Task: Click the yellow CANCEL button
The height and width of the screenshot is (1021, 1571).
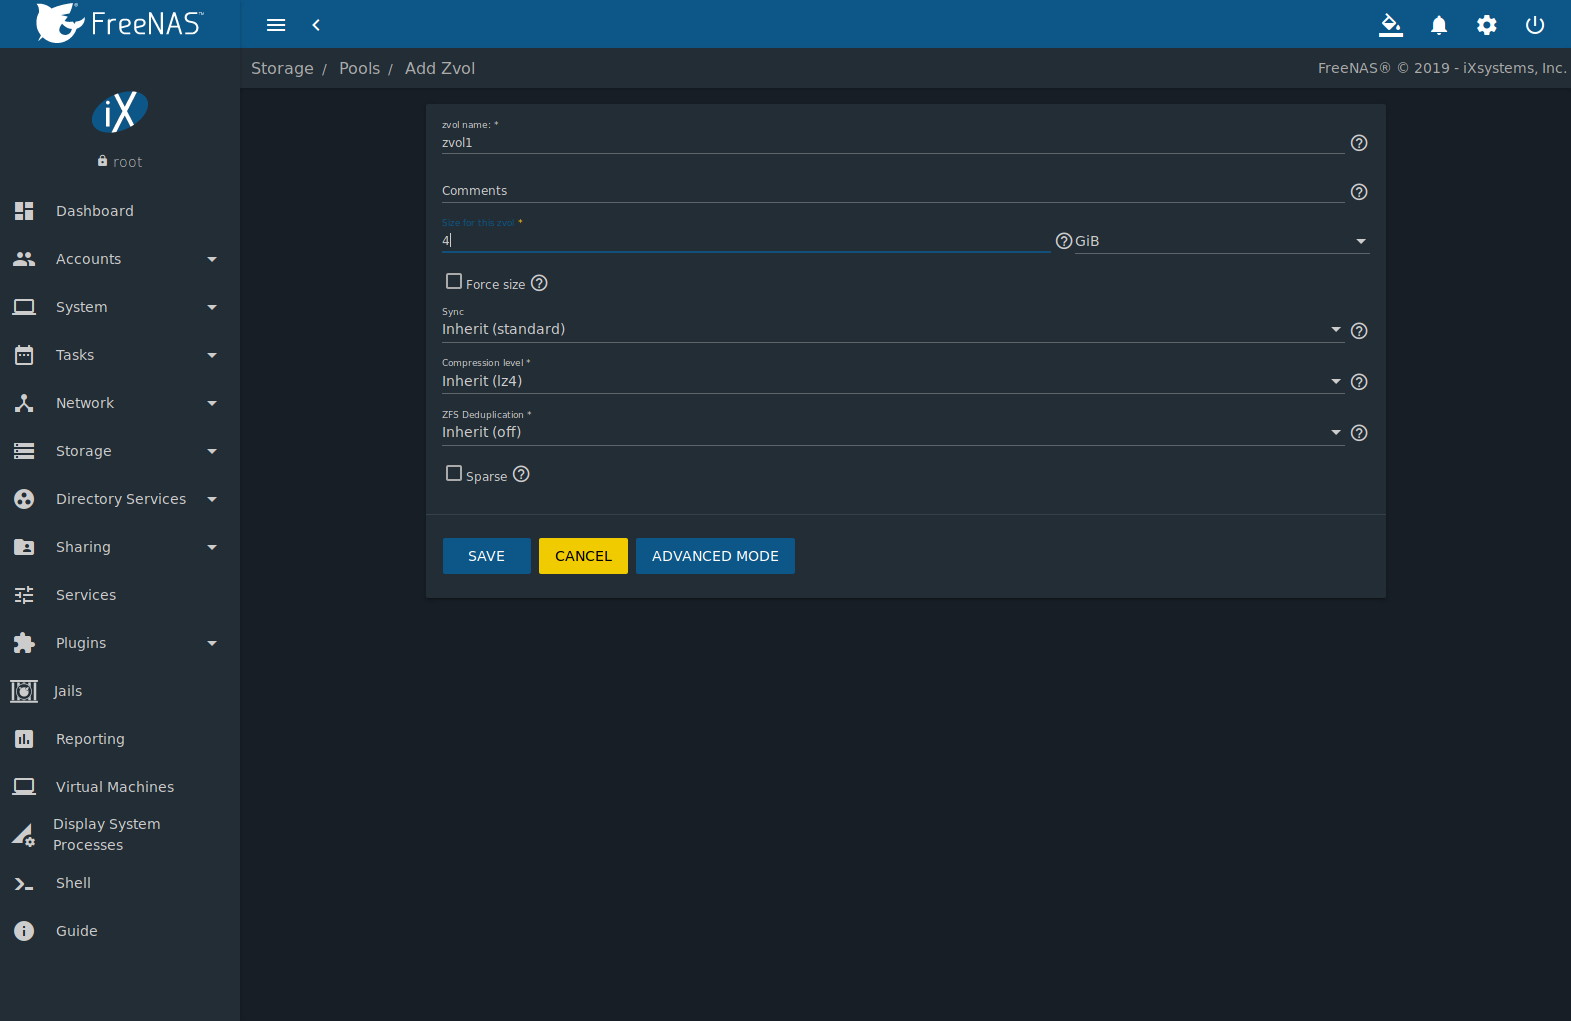Action: 583,556
